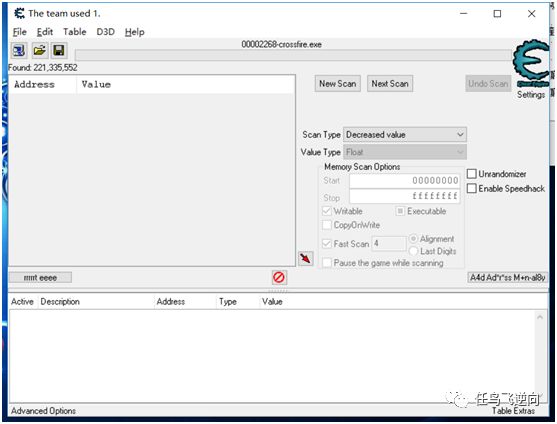Viewport: 557px width, 424px height.
Task: Toggle the Enable Speedhack checkbox
Action: pos(471,188)
